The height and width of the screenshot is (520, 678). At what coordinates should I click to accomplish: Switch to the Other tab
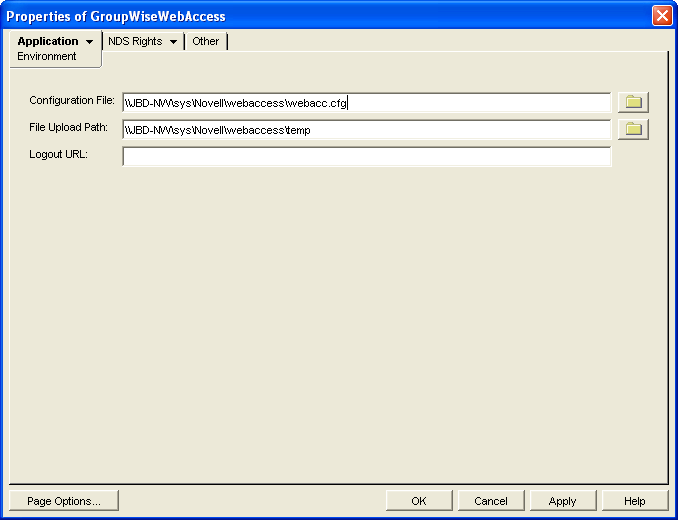pyautogui.click(x=205, y=41)
